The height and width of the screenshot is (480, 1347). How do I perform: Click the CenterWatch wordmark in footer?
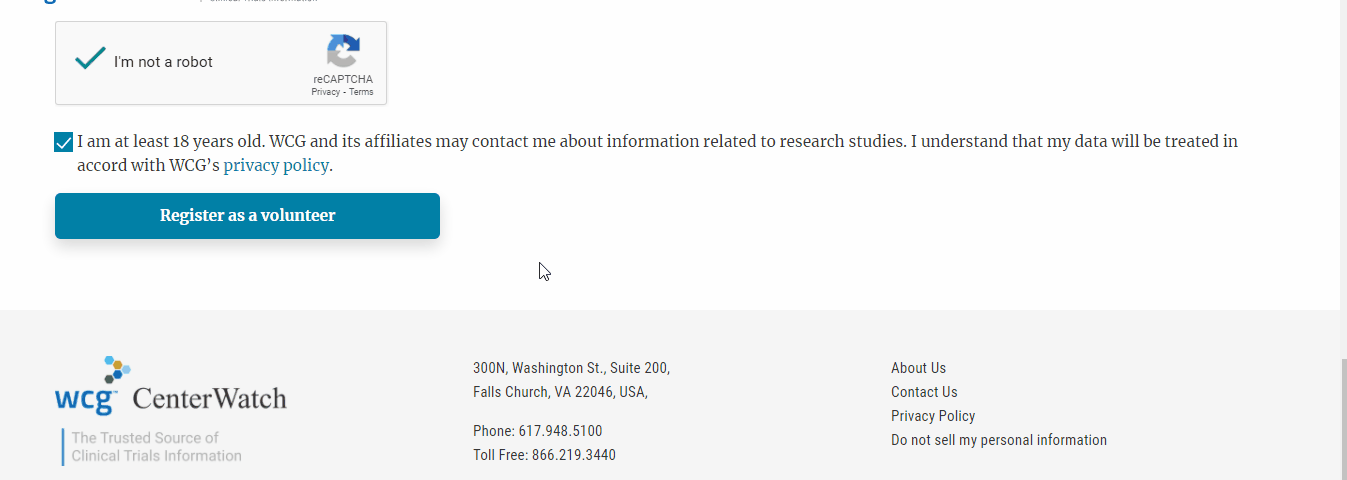point(209,399)
